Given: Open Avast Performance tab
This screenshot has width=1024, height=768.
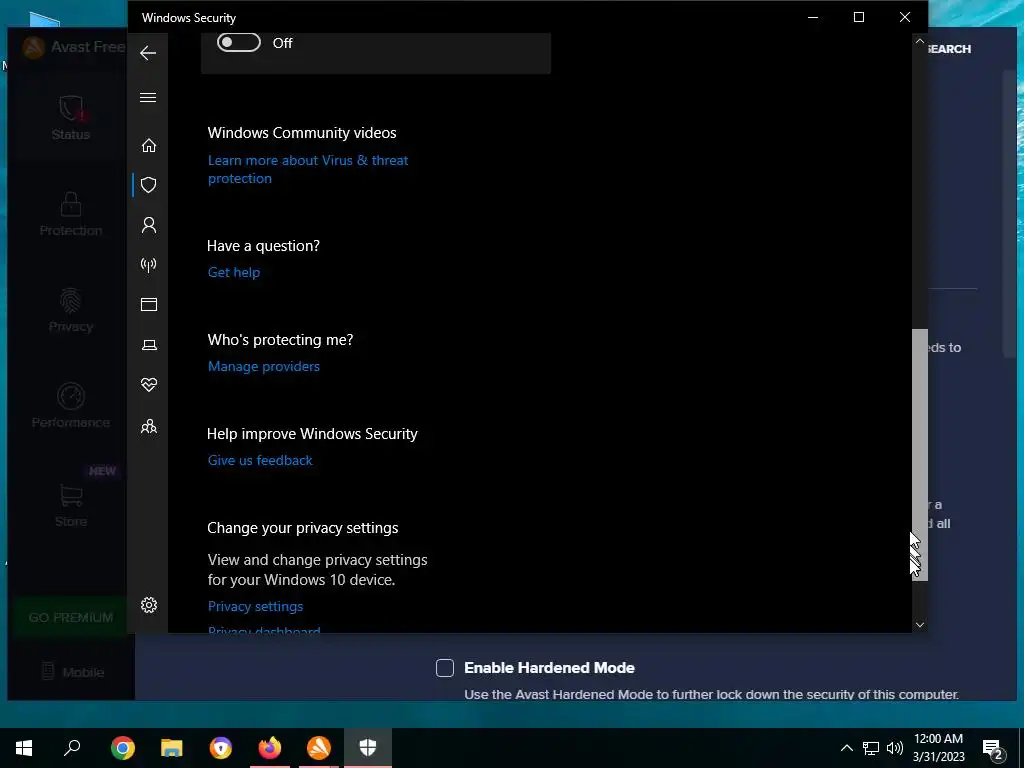Looking at the screenshot, I should click(71, 407).
